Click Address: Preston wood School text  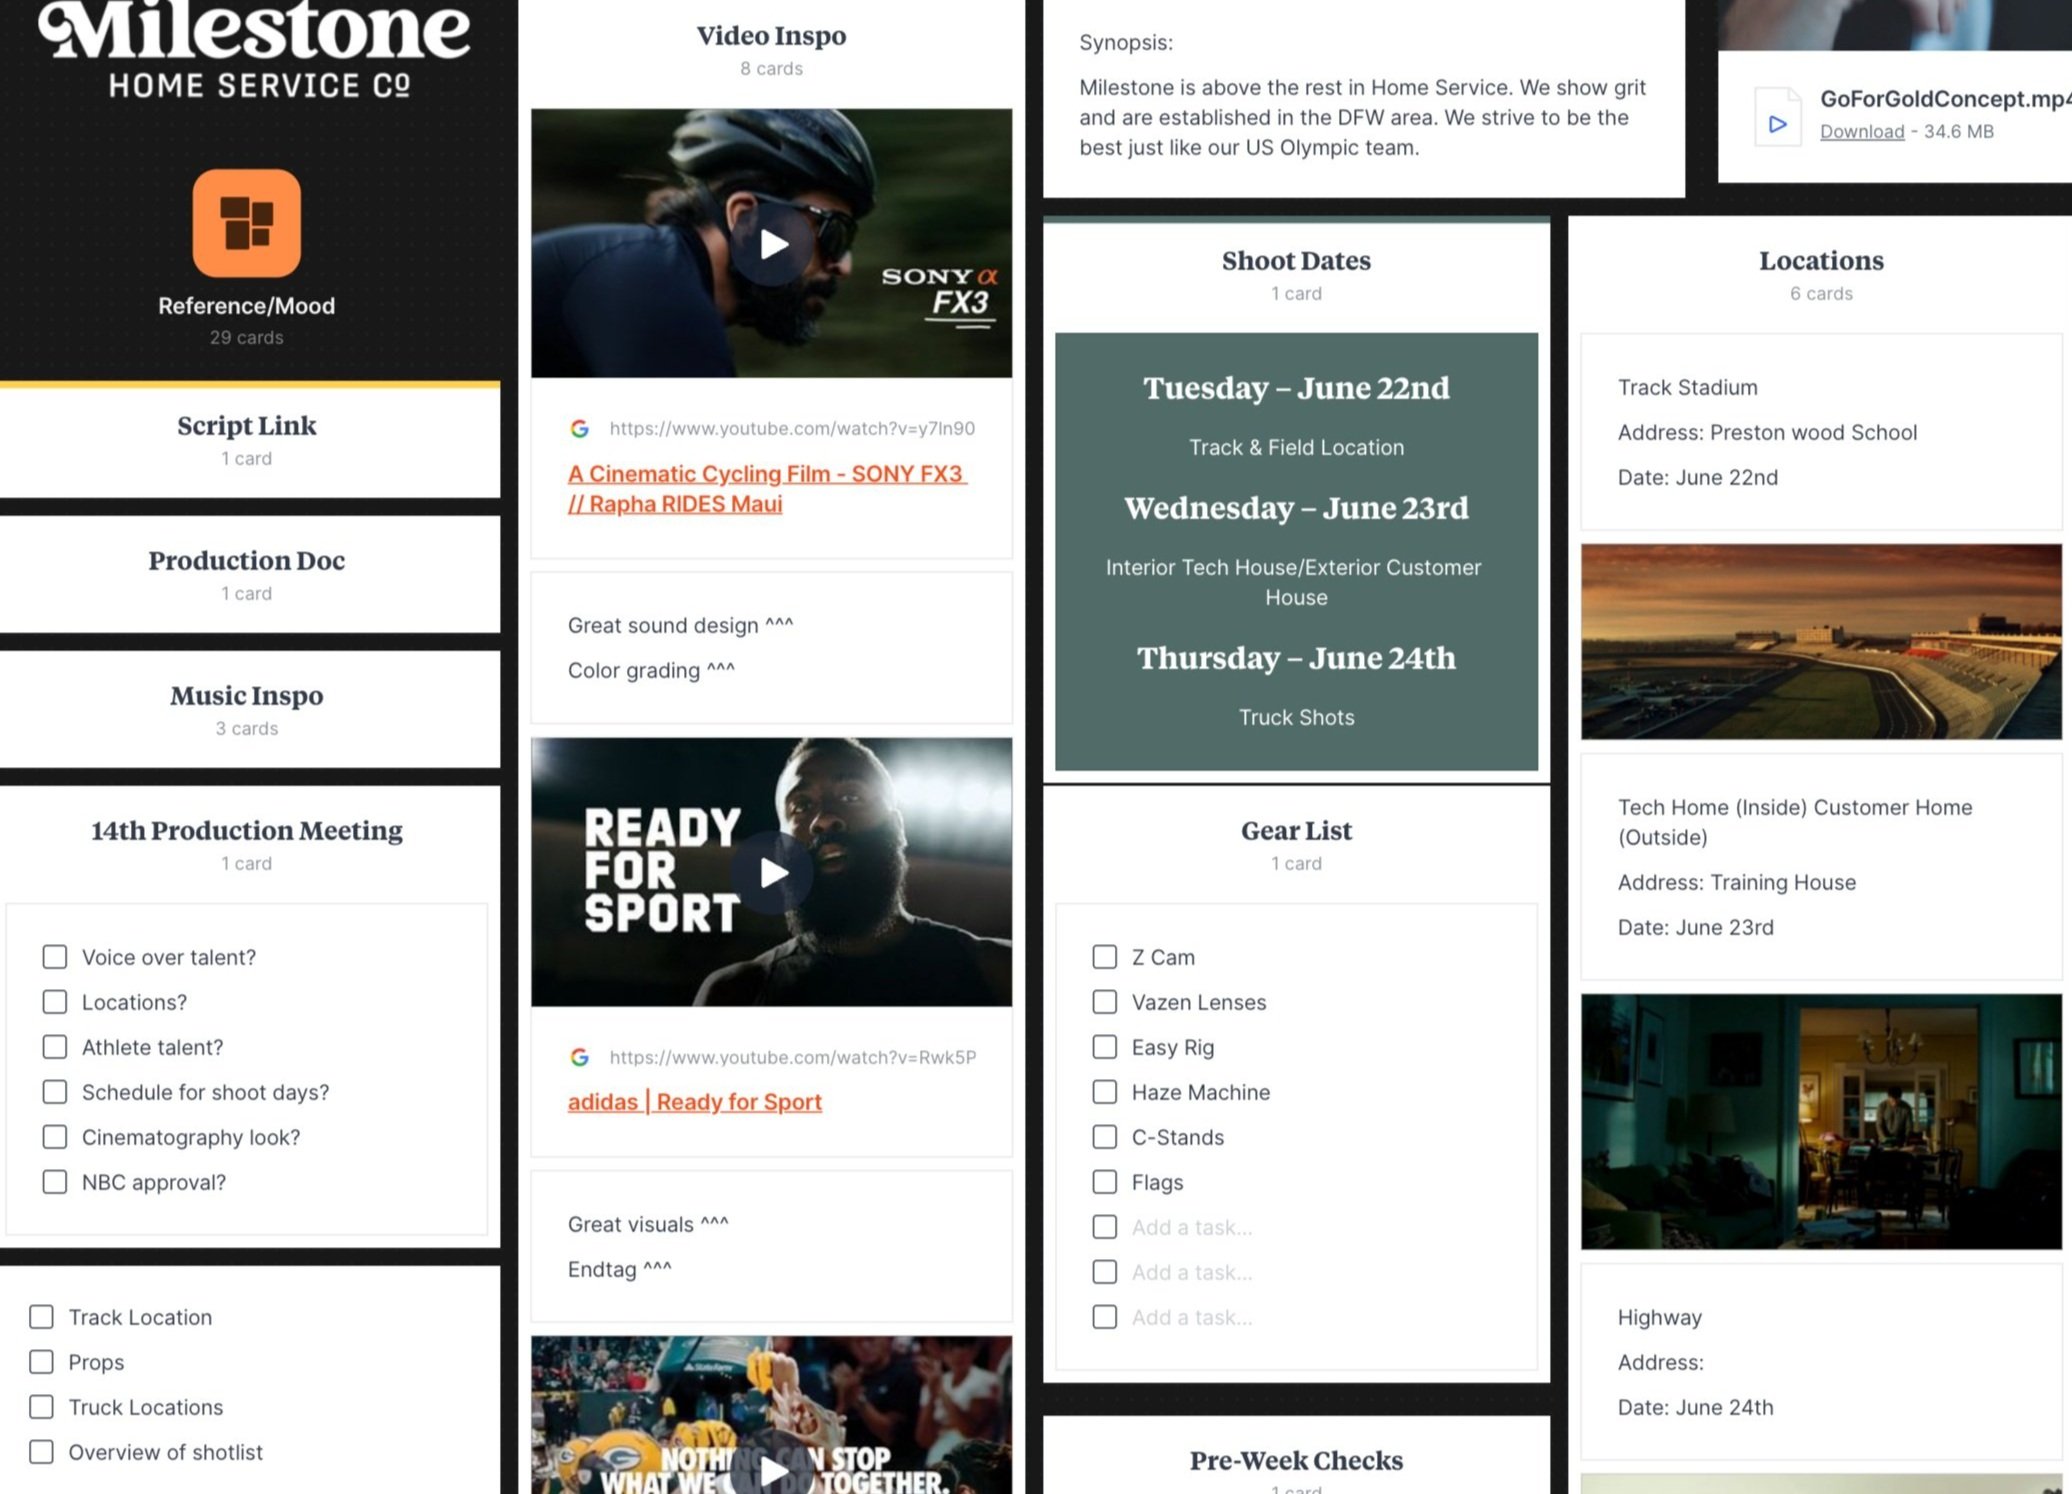point(1767,432)
